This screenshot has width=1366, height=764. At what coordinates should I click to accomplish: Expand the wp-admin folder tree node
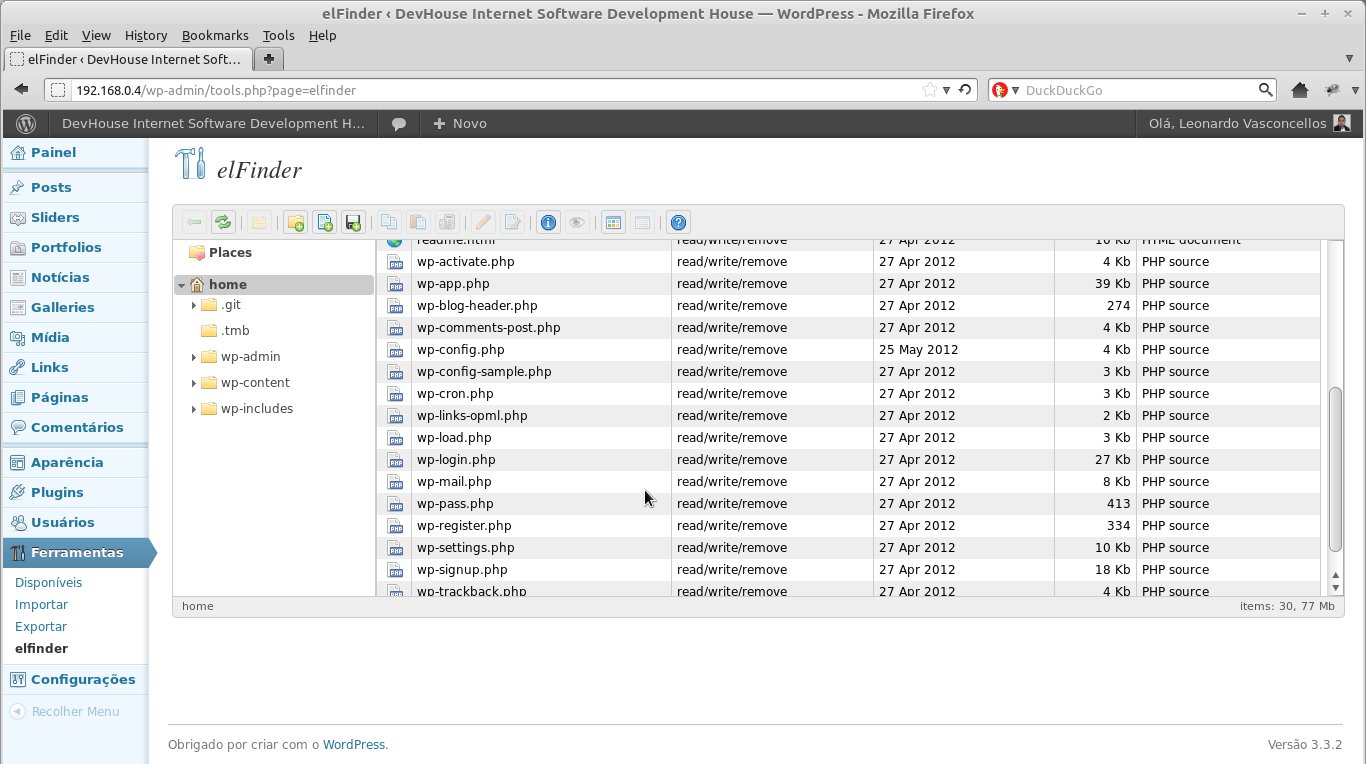[193, 357]
